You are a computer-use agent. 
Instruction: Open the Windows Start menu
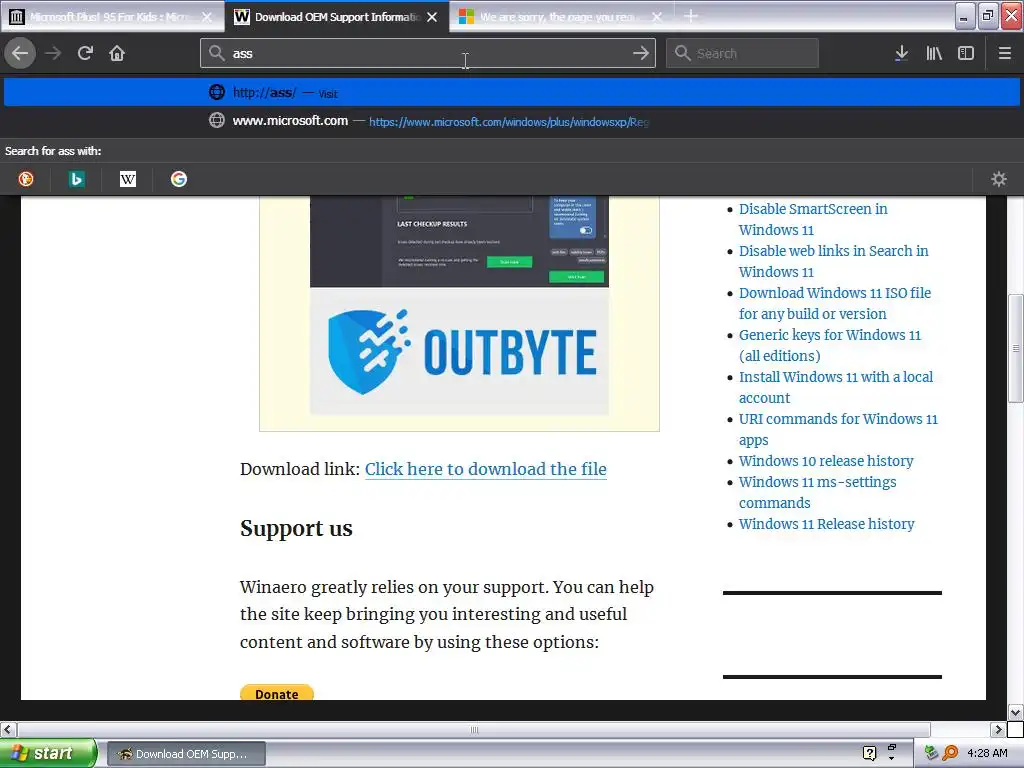(48, 753)
